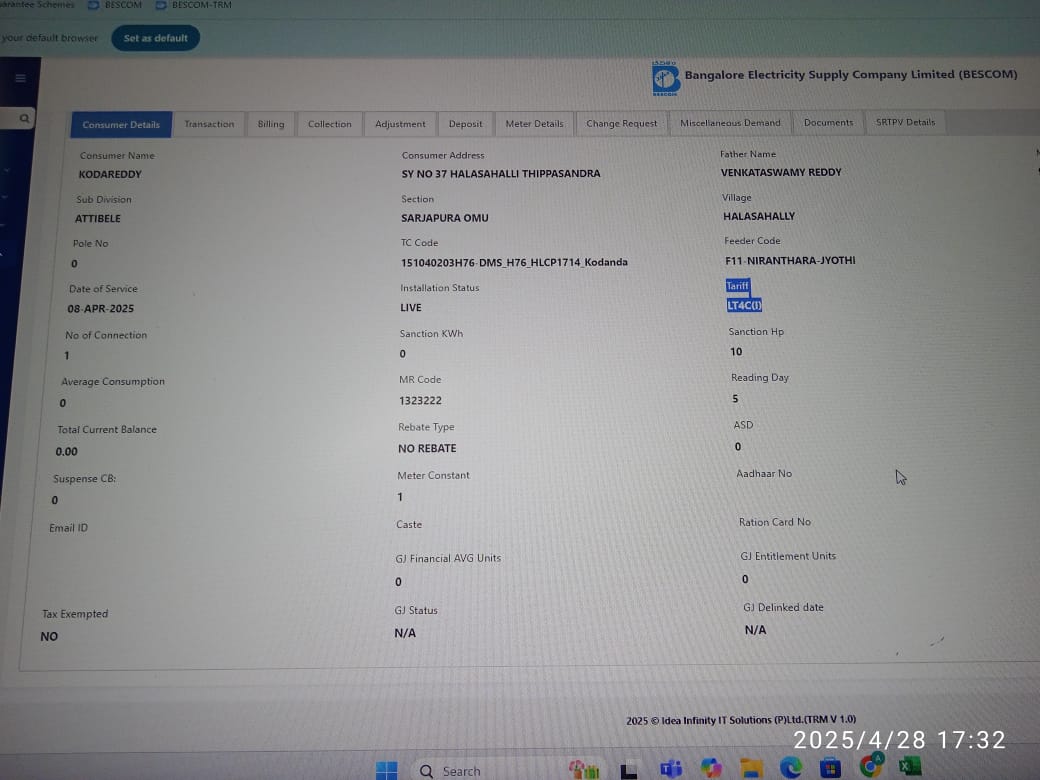The width and height of the screenshot is (1040, 780).
Task: Click the BESCOM logo in the header
Action: point(665,80)
